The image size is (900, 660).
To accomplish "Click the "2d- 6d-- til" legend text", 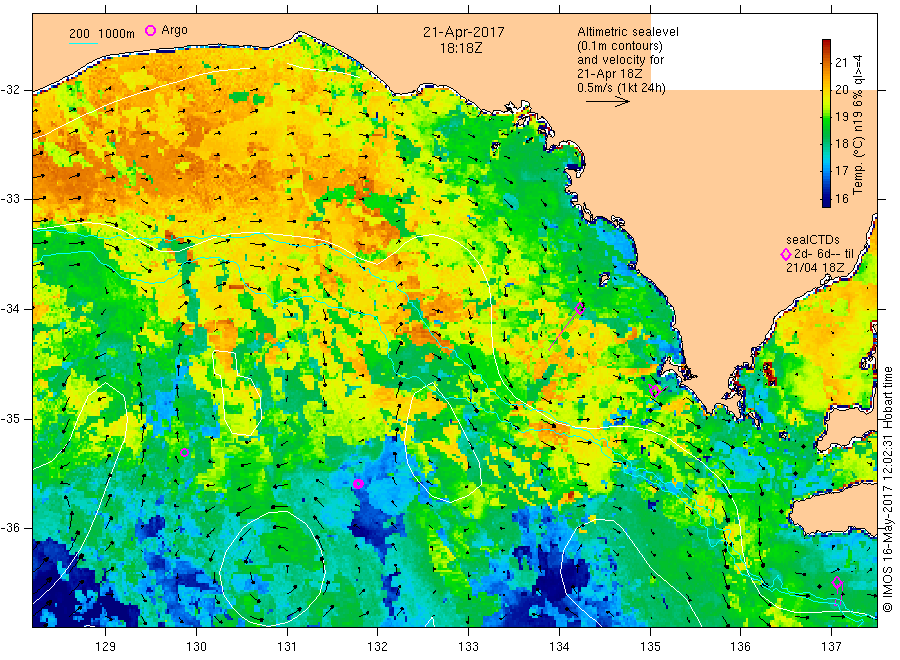I will click(824, 254).
